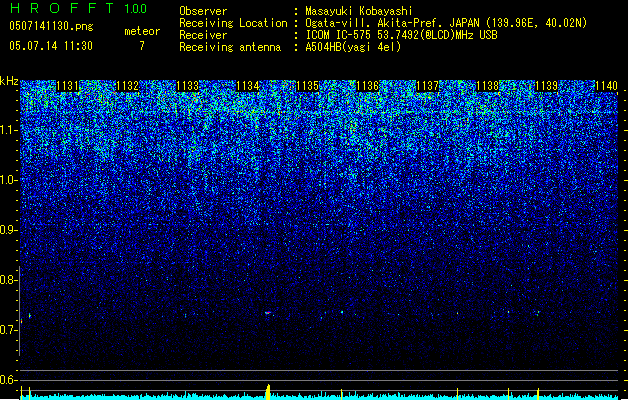Click the 'Receiver' field label

(x=203, y=35)
